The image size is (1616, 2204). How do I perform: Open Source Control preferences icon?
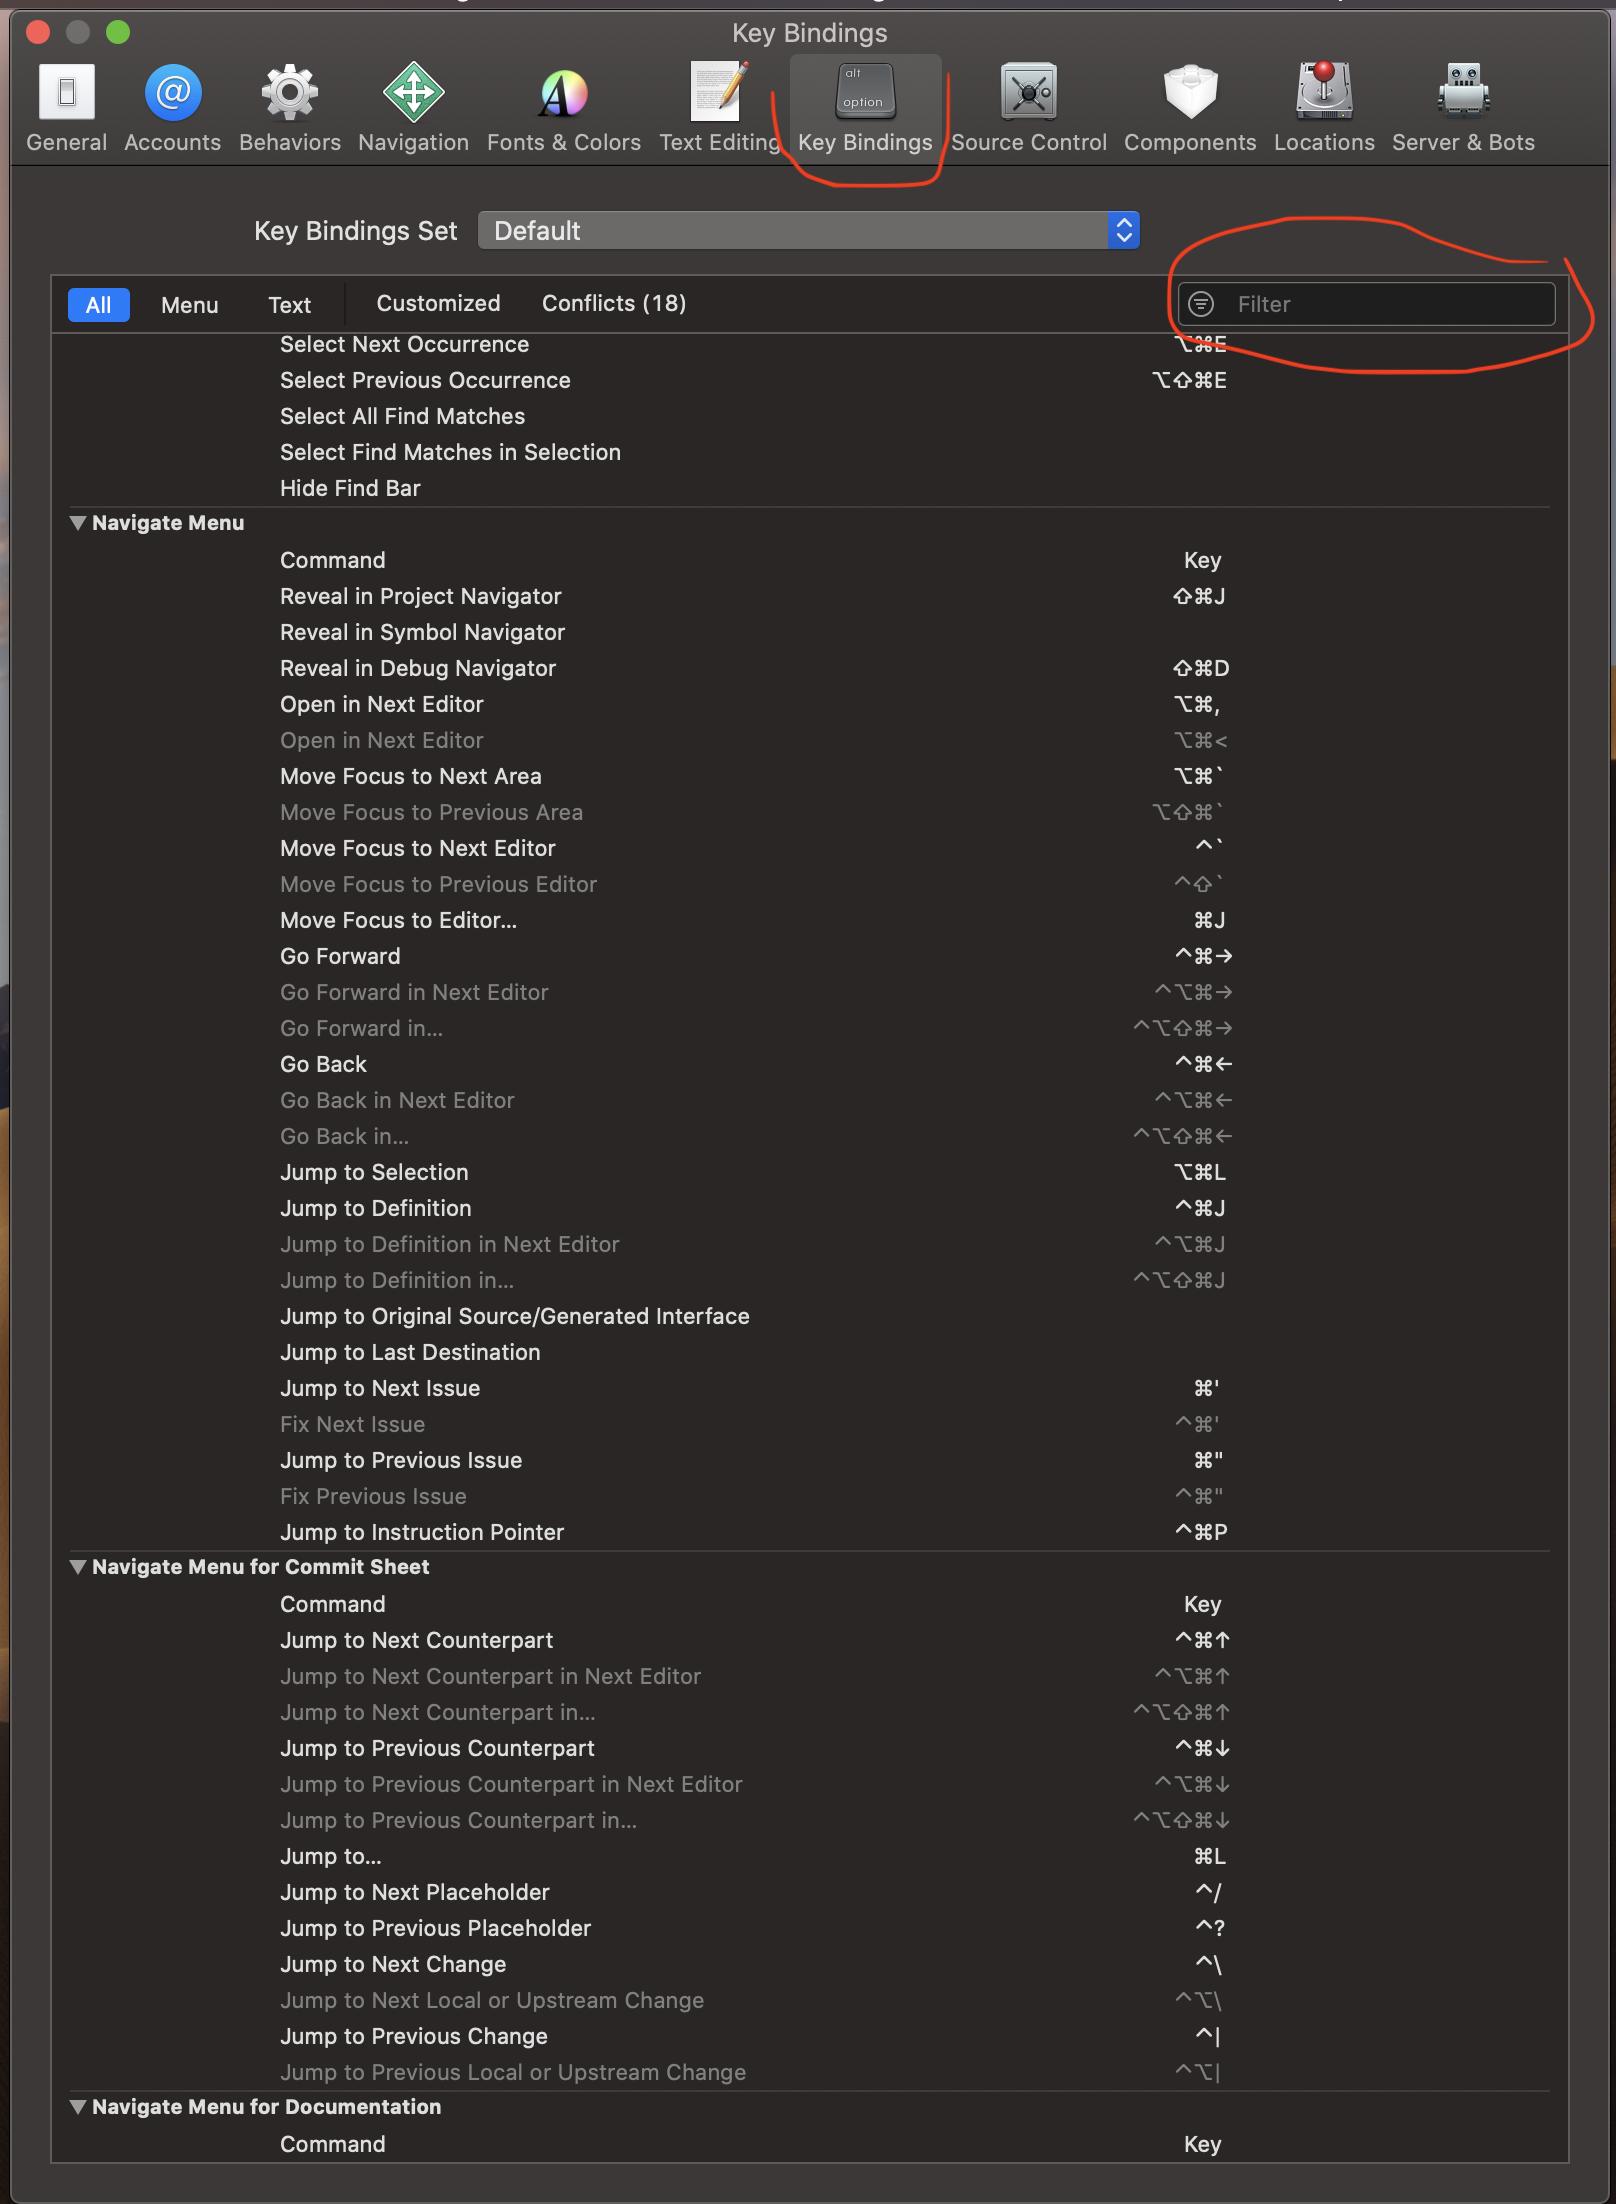1028,92
